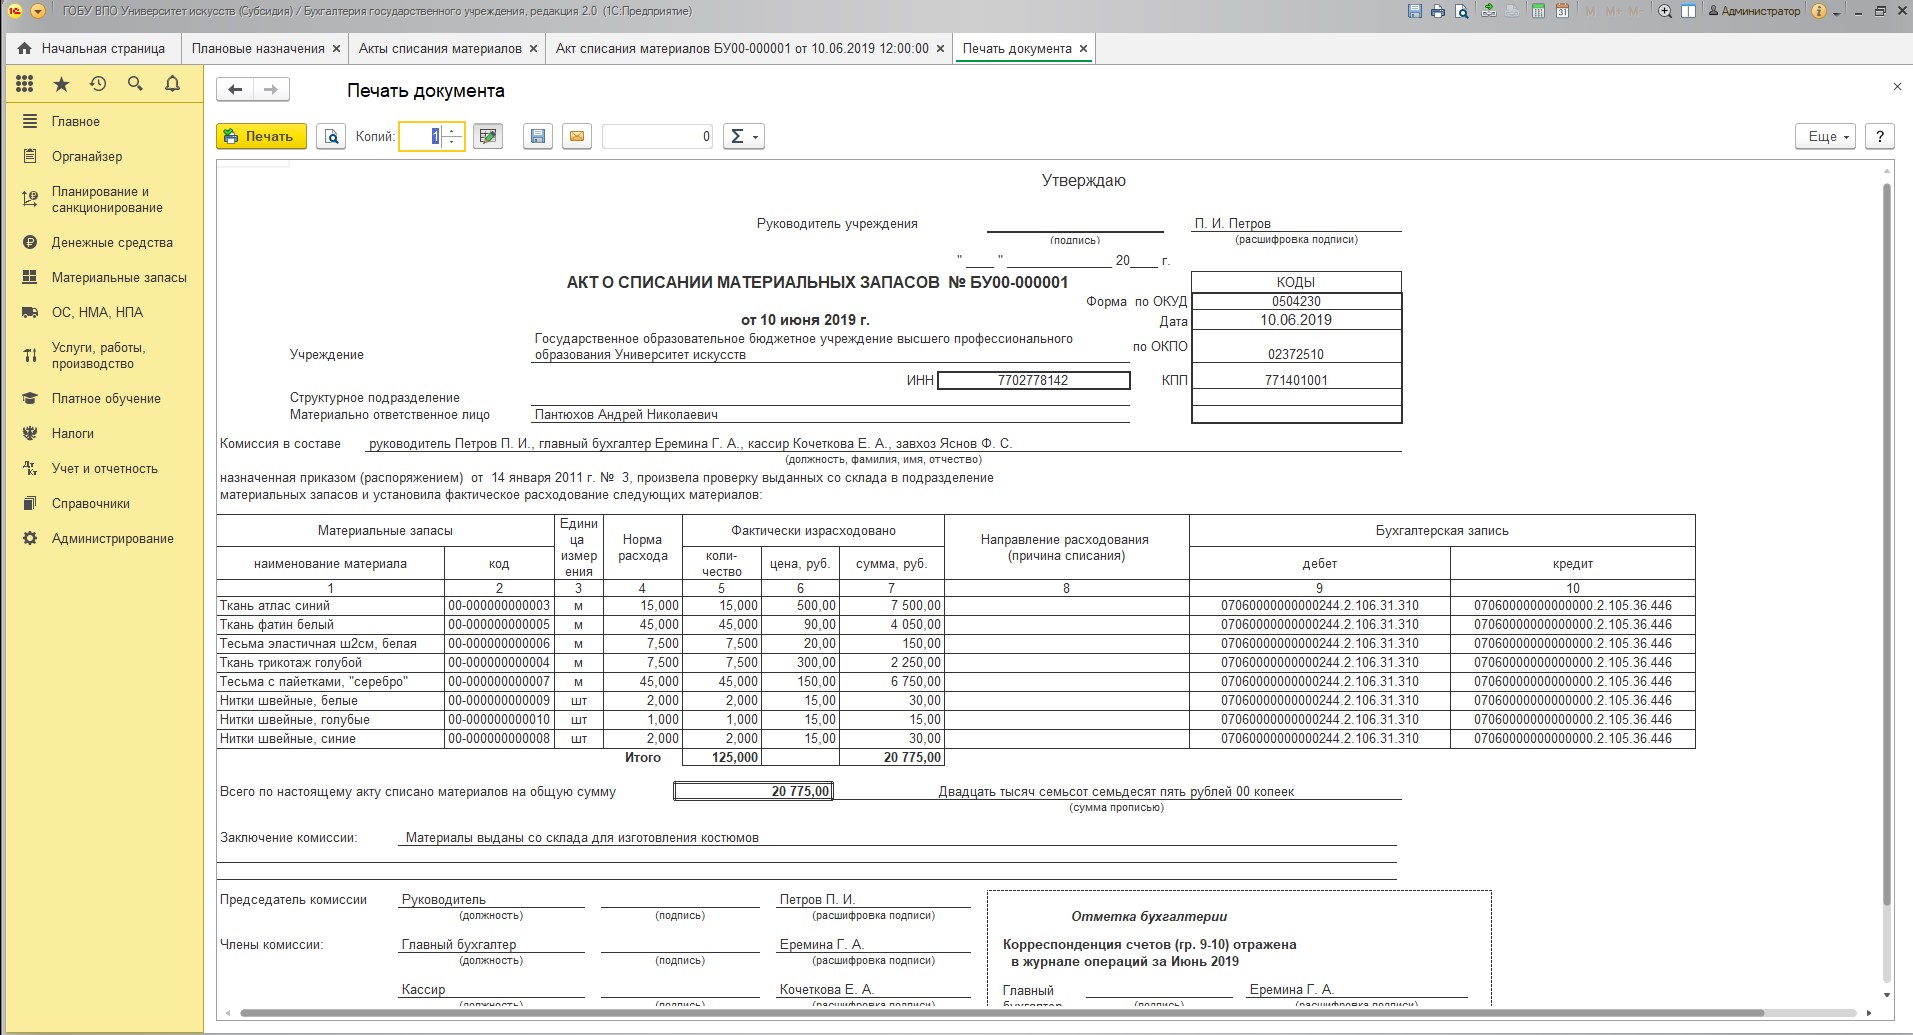This screenshot has width=1913, height=1035.
Task: Close the Печать документа tab
Action: 1083,48
